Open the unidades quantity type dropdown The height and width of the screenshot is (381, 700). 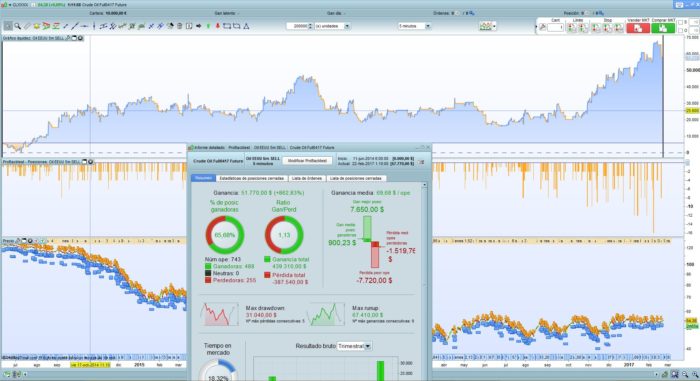[x=333, y=26]
